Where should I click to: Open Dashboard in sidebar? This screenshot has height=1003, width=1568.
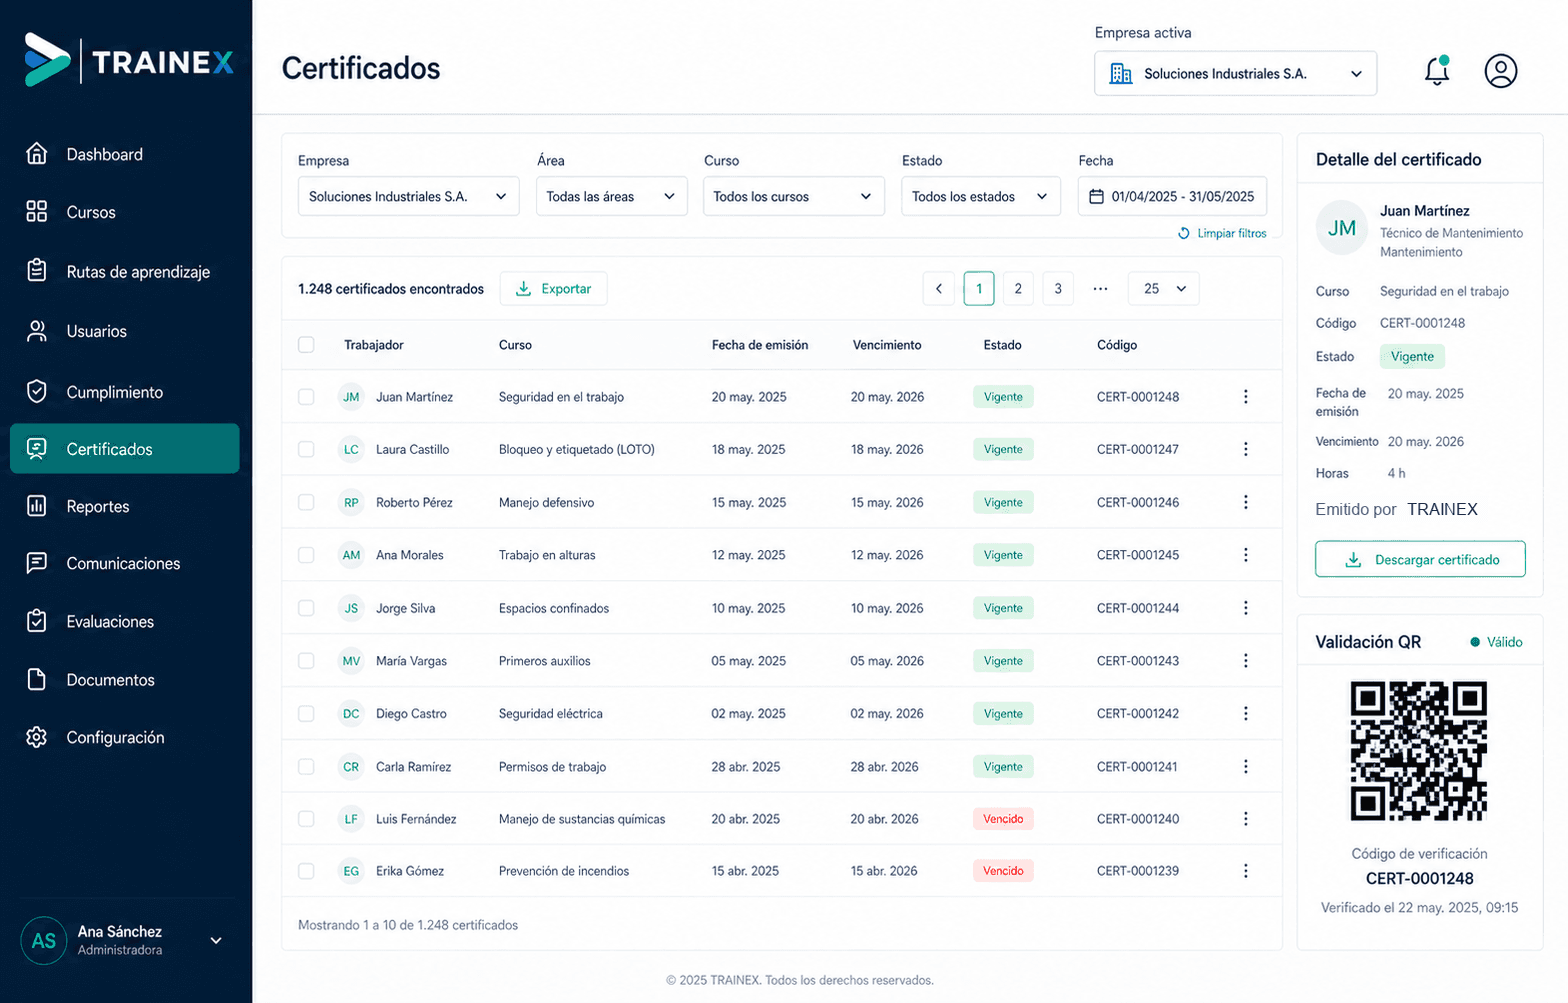tap(125, 154)
